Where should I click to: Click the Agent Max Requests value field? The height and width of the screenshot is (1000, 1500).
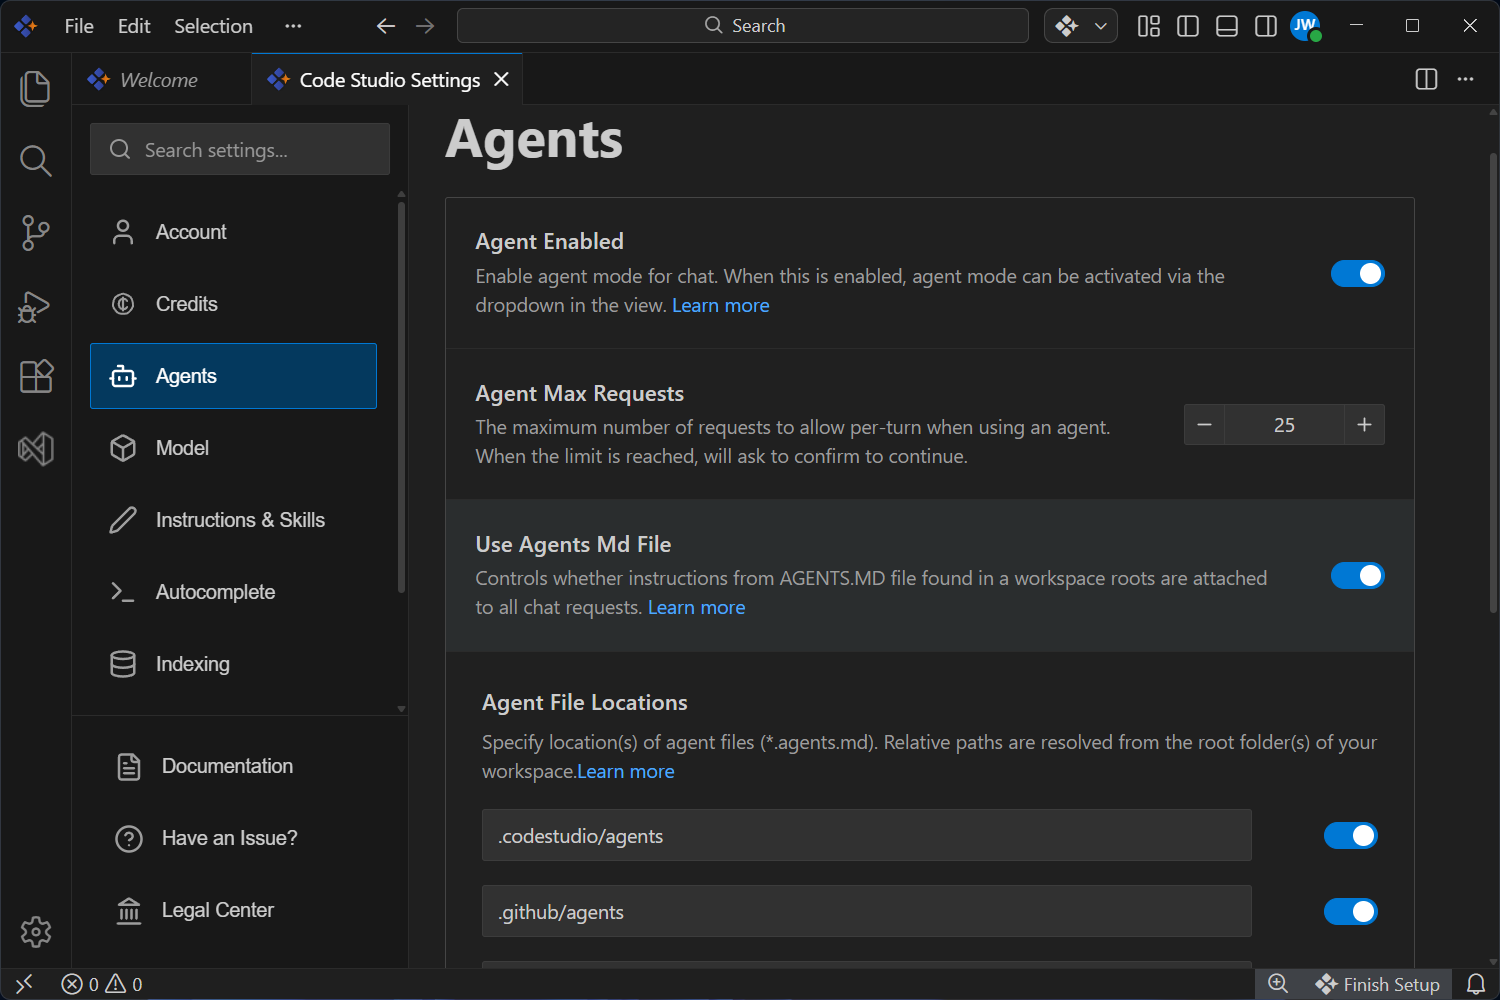point(1285,425)
